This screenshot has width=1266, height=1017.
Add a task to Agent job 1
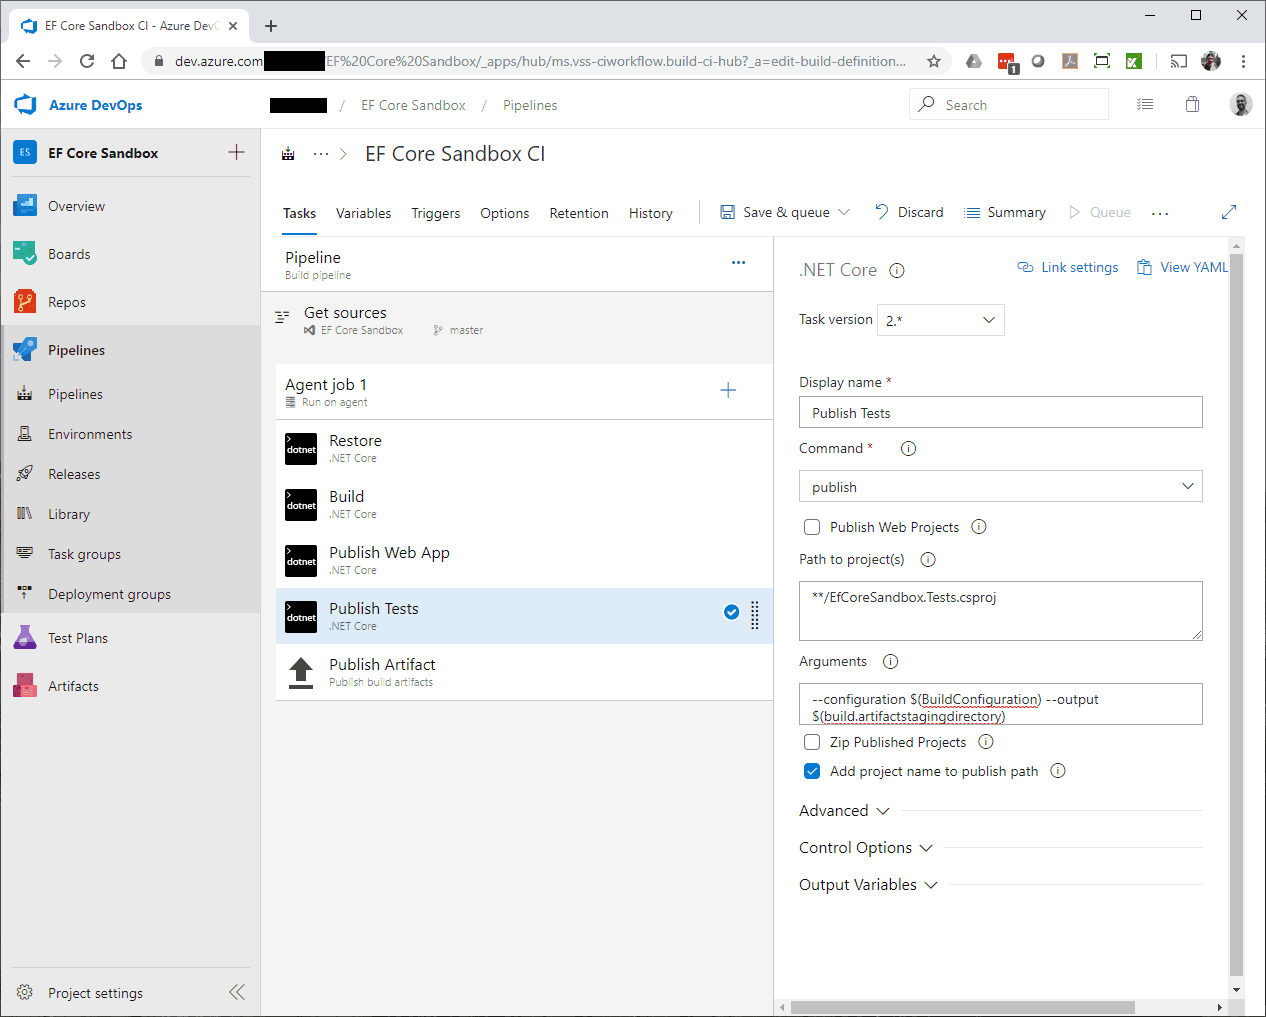(728, 391)
